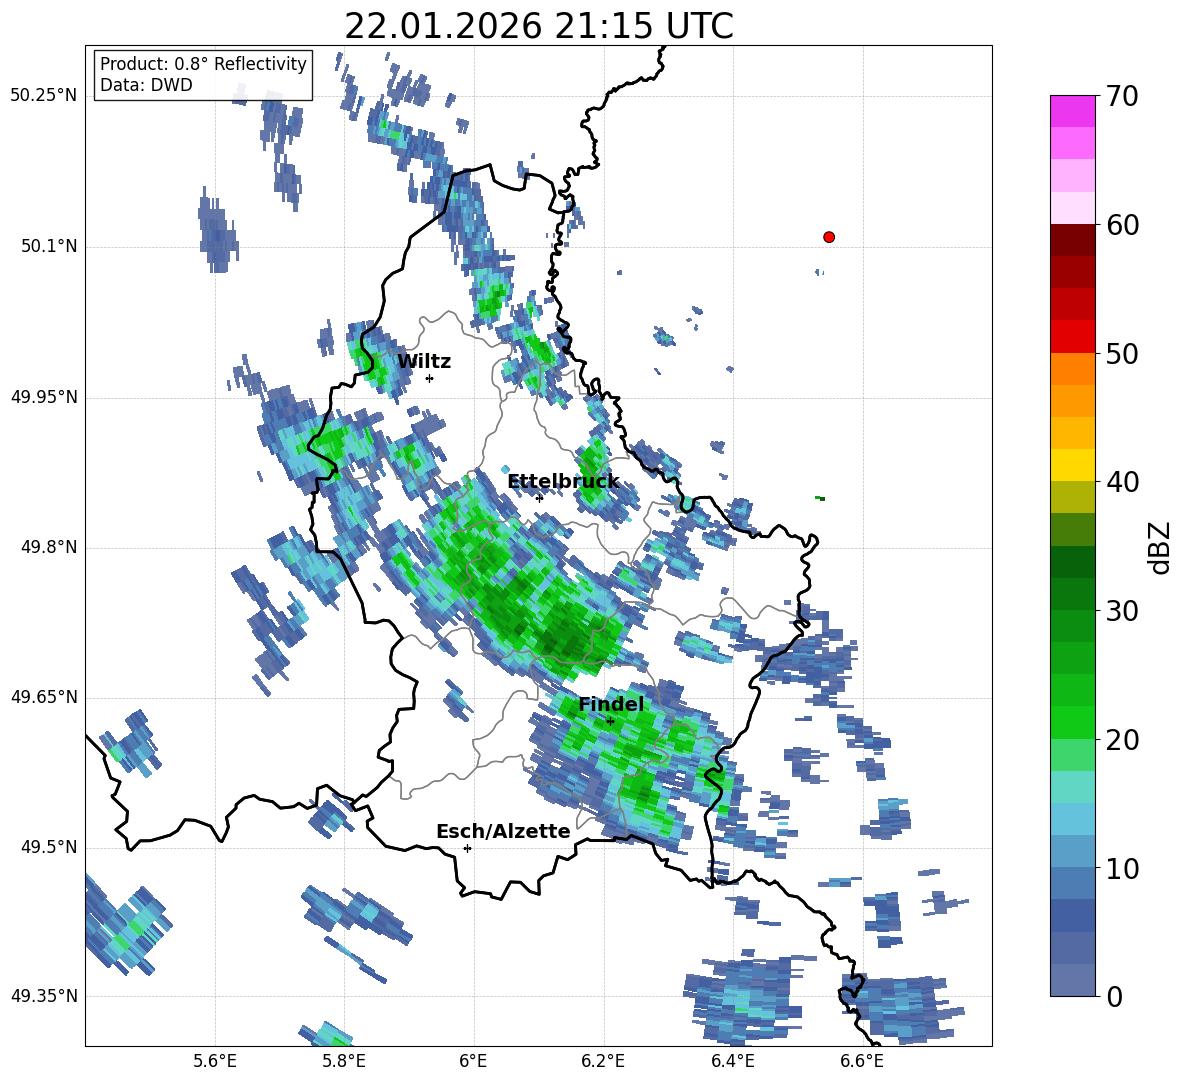Click the red radar station dot
Viewport: 1184px width, 1081px height.
[829, 237]
